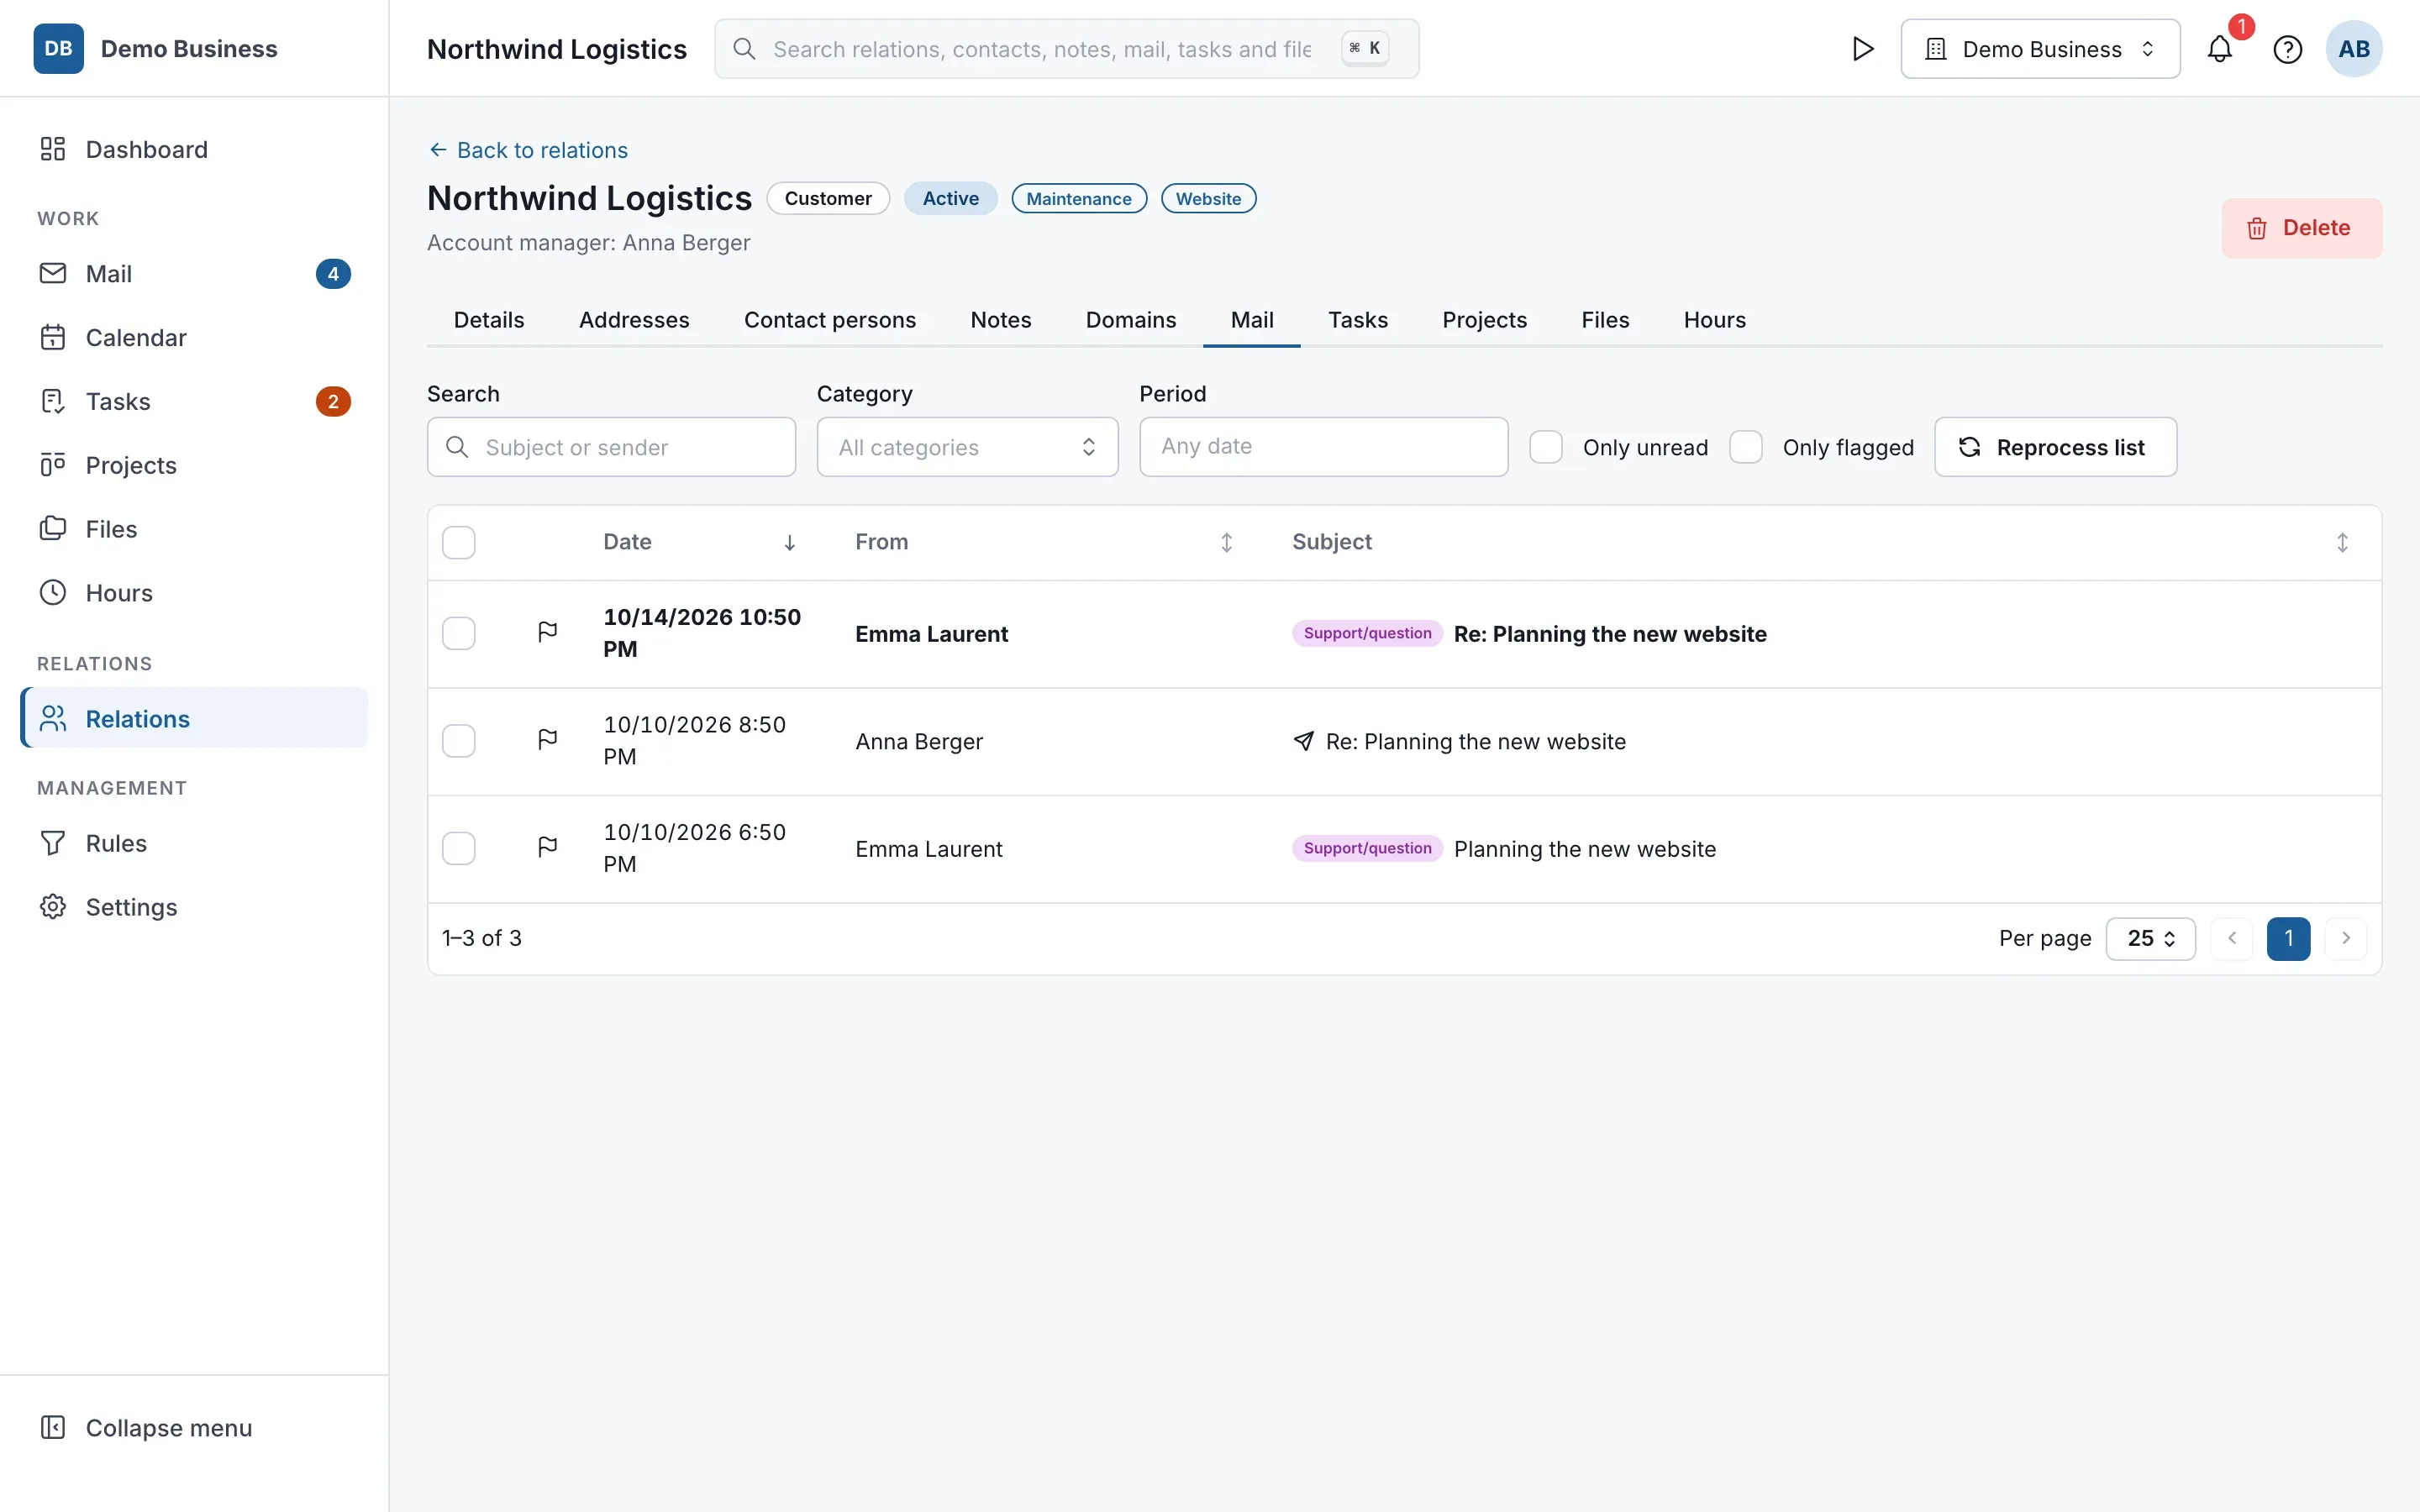
Task: Flag the Anna Berger email
Action: [547, 740]
